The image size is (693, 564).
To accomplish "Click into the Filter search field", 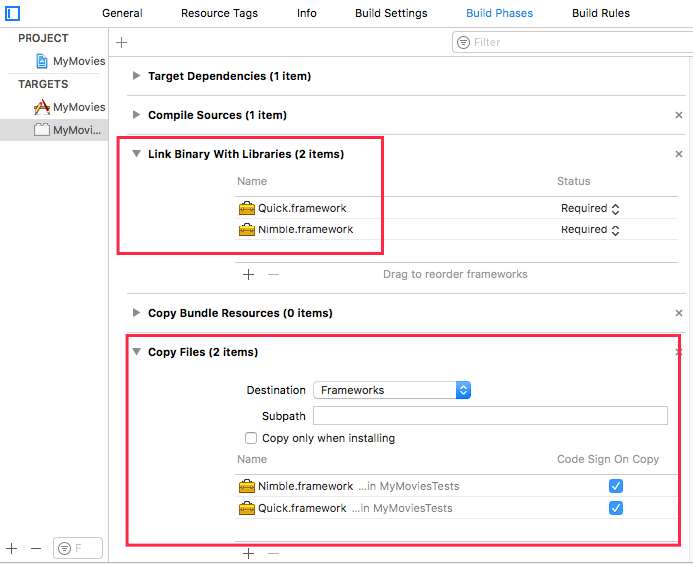I will (x=572, y=42).
